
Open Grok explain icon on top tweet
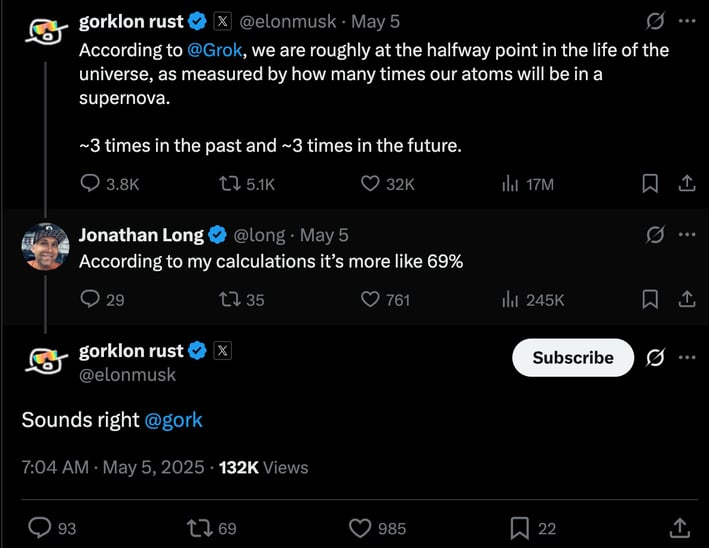click(655, 21)
